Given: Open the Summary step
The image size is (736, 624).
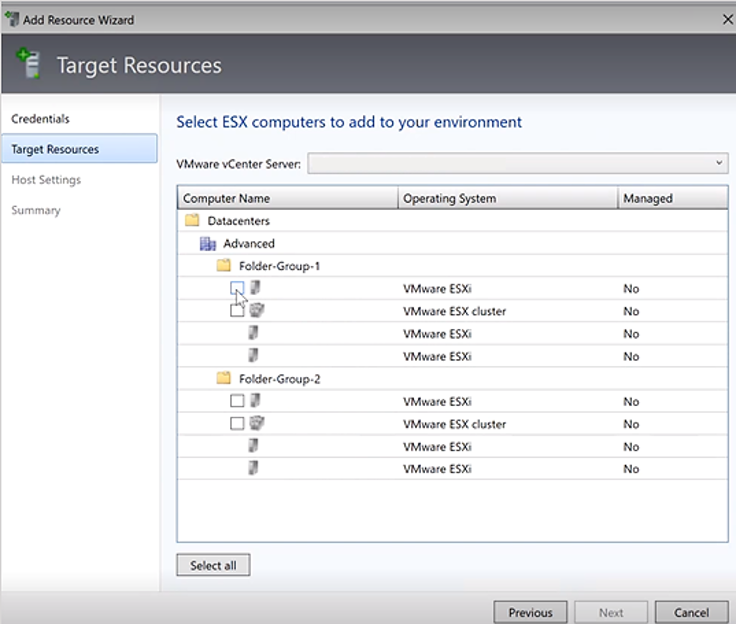Looking at the screenshot, I should 36,210.
